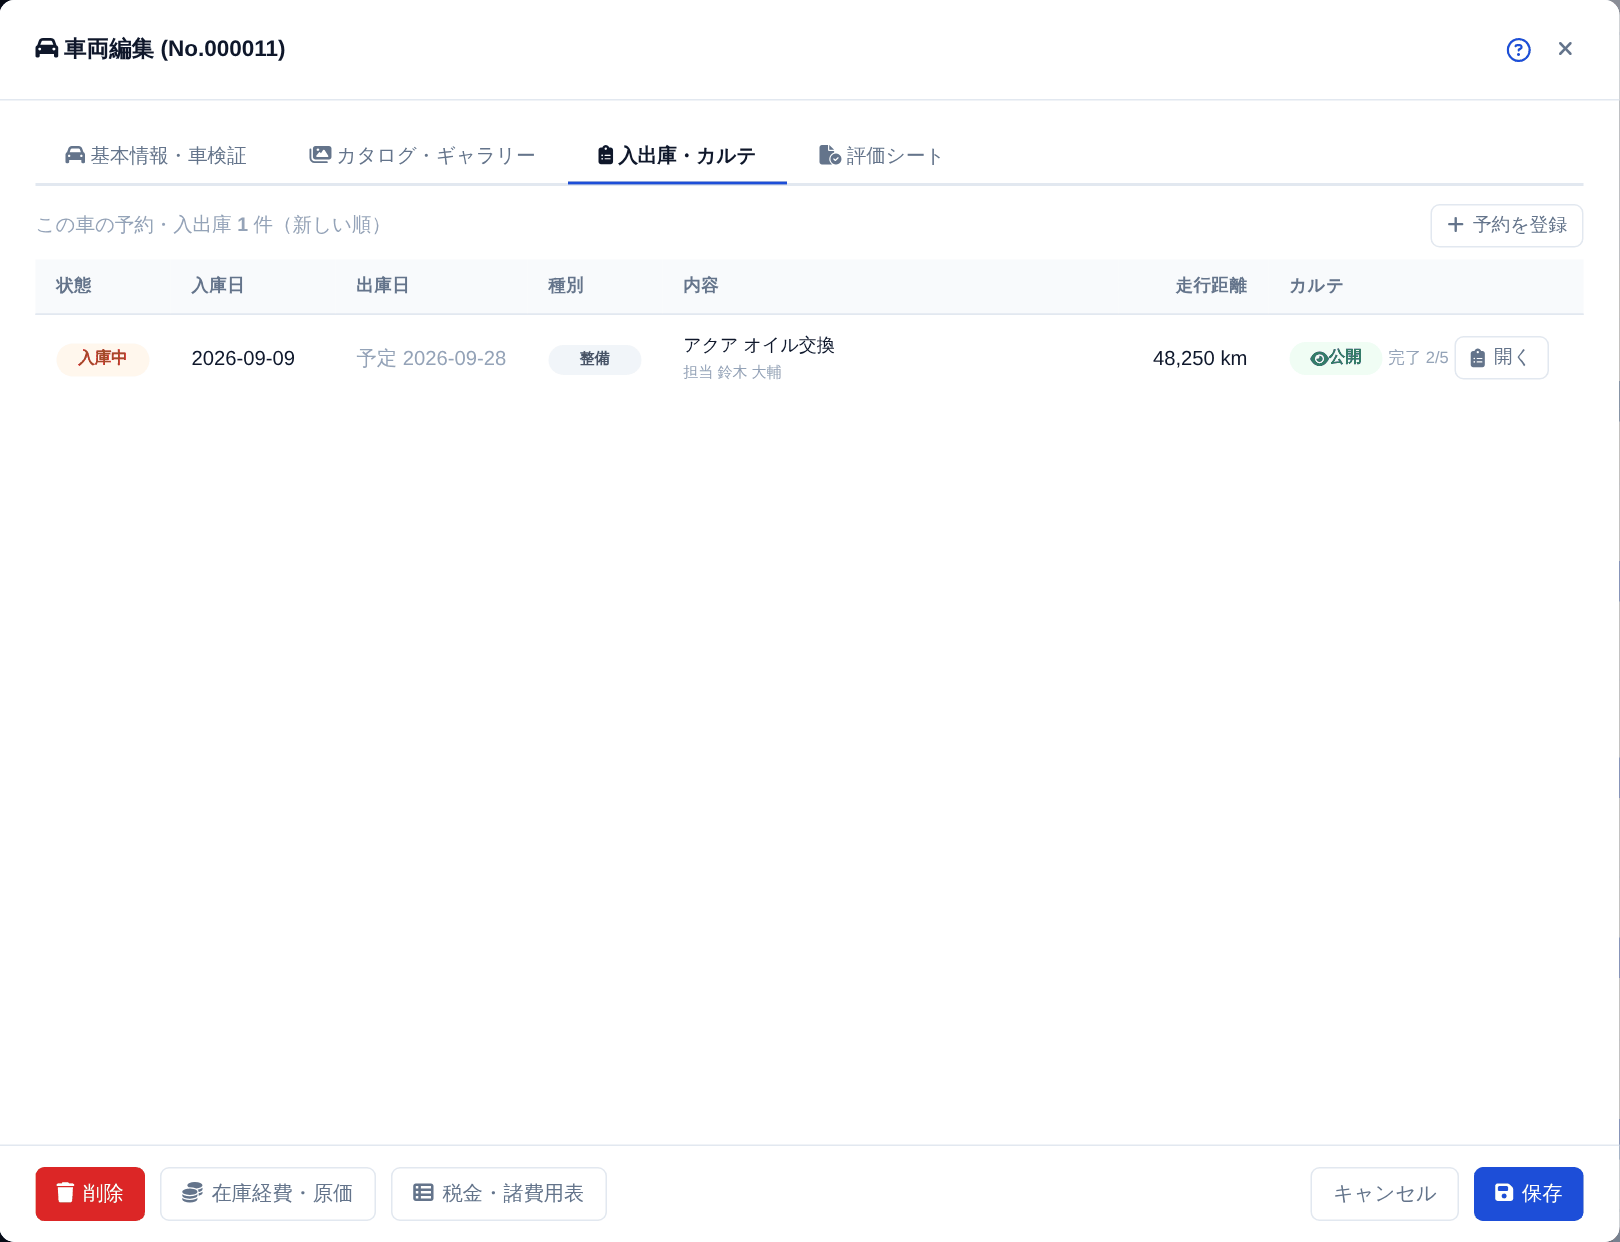Viewport: 1620px width, 1242px height.
Task: Click the 担当 鈴木 大輔 text
Action: (x=732, y=372)
